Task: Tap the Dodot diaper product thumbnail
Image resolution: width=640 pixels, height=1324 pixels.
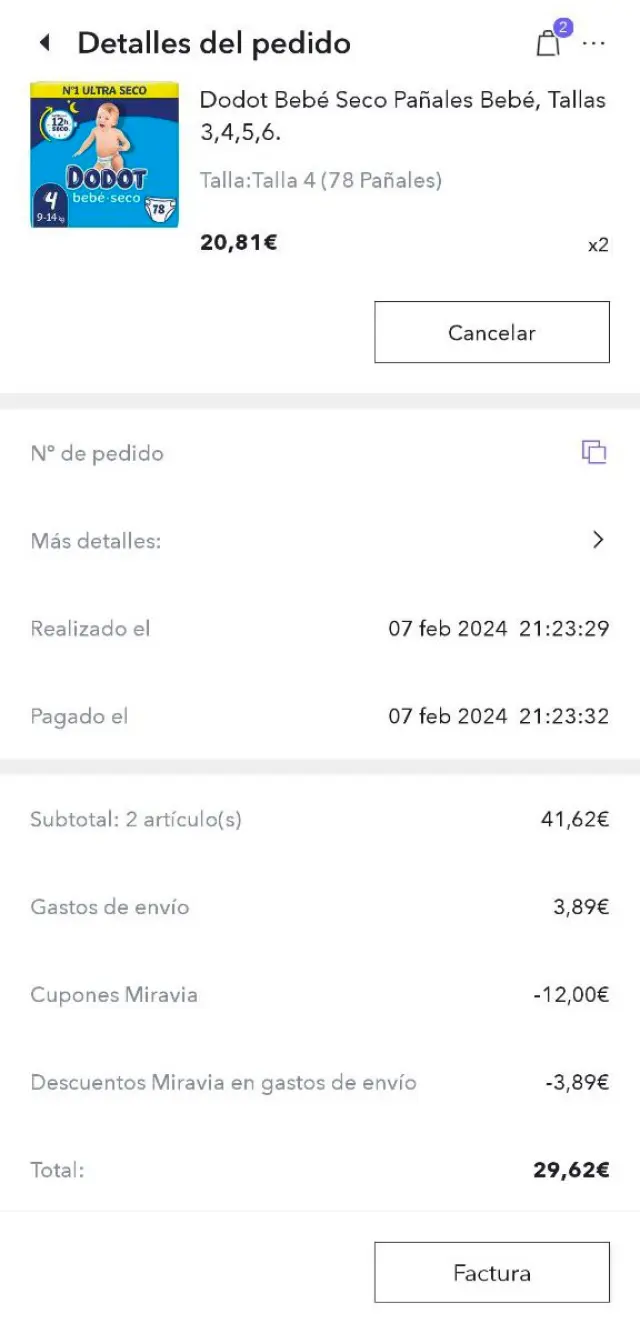Action: [105, 155]
